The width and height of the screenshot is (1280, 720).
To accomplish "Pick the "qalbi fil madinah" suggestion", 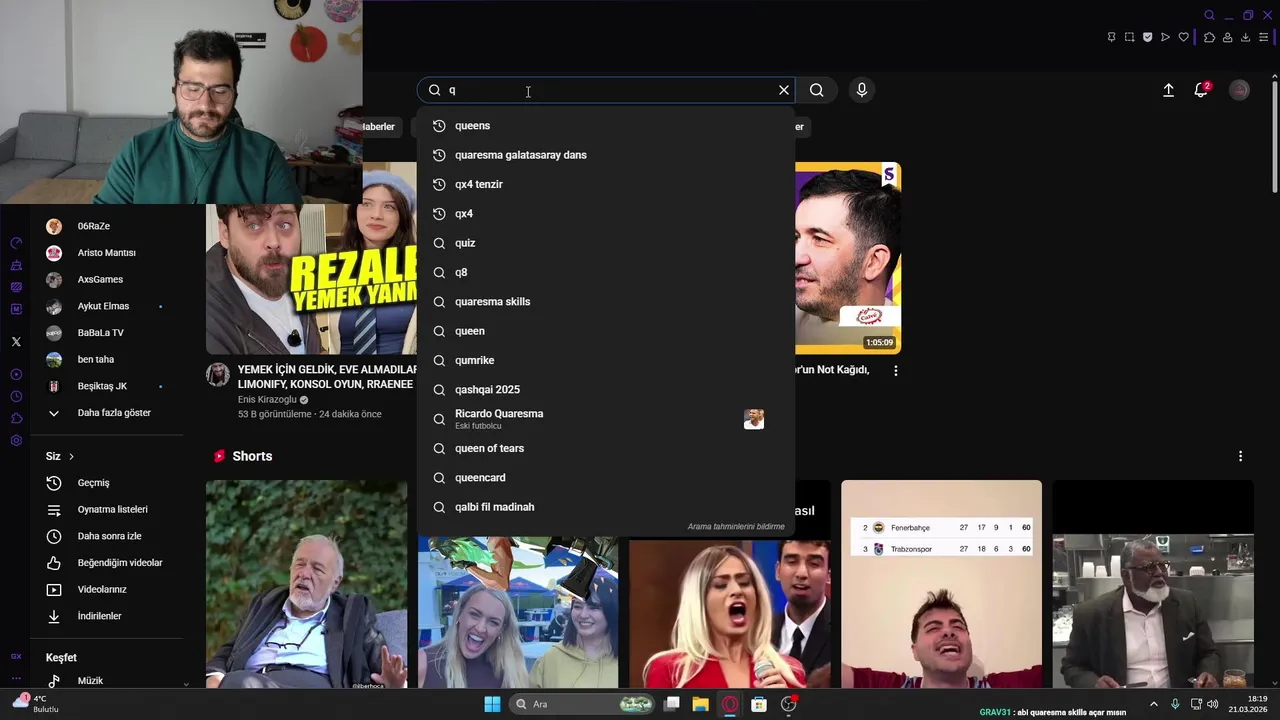I will click(606, 507).
